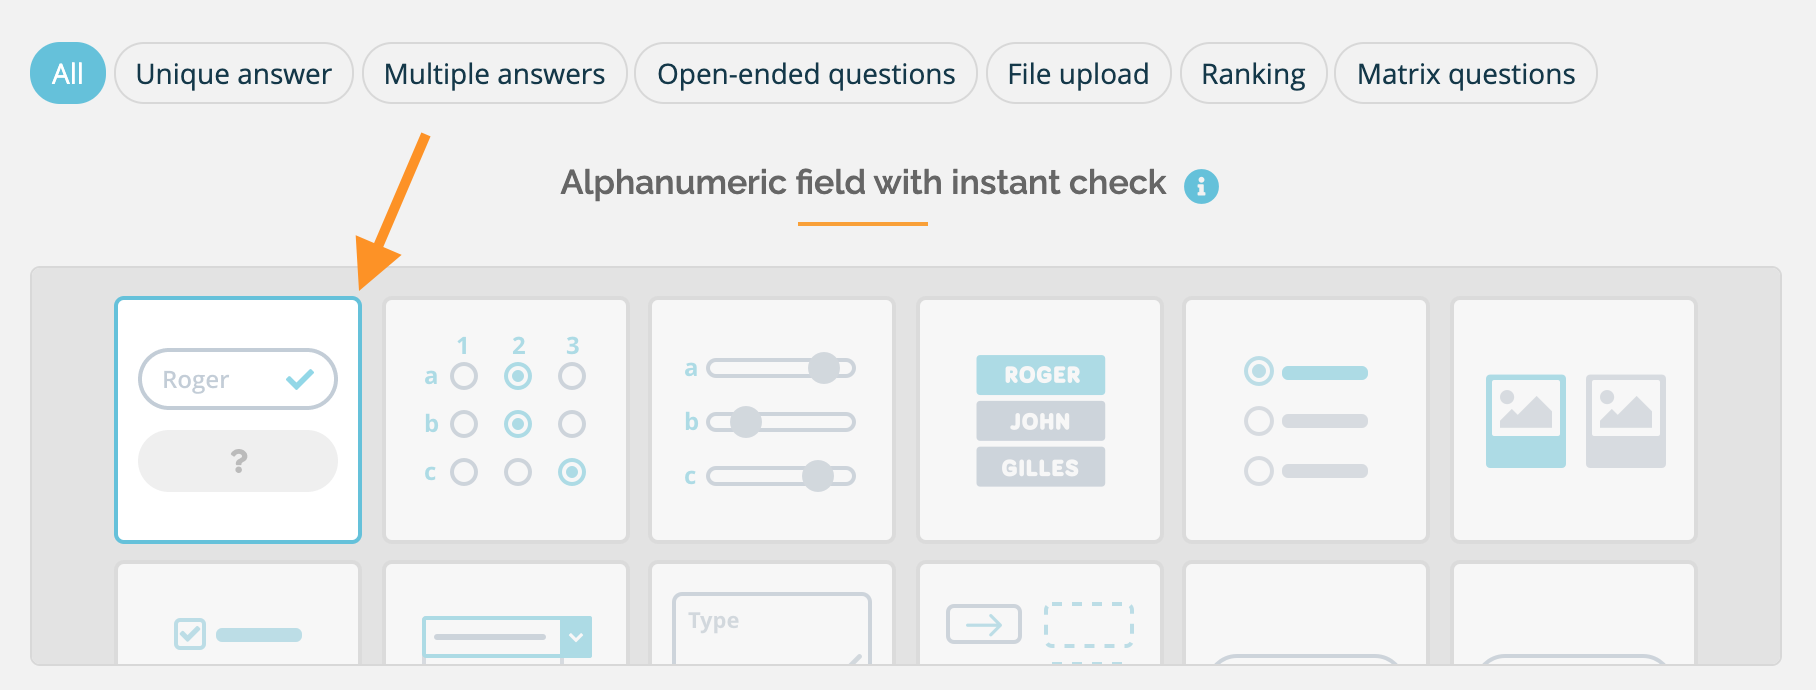1816x690 pixels.
Task: Select the drag and drop arrow tile
Action: pyautogui.click(x=1040, y=614)
